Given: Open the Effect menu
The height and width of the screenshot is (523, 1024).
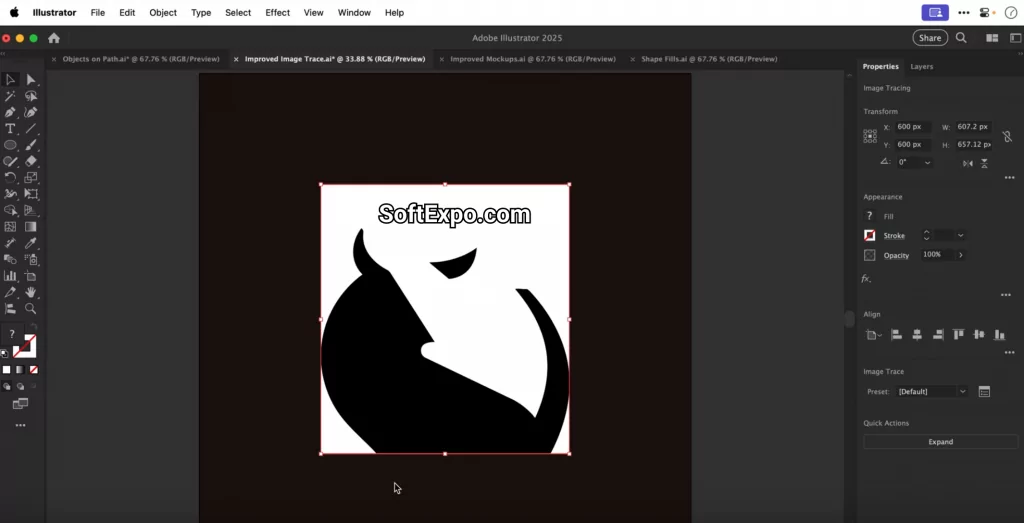Looking at the screenshot, I should (x=277, y=13).
